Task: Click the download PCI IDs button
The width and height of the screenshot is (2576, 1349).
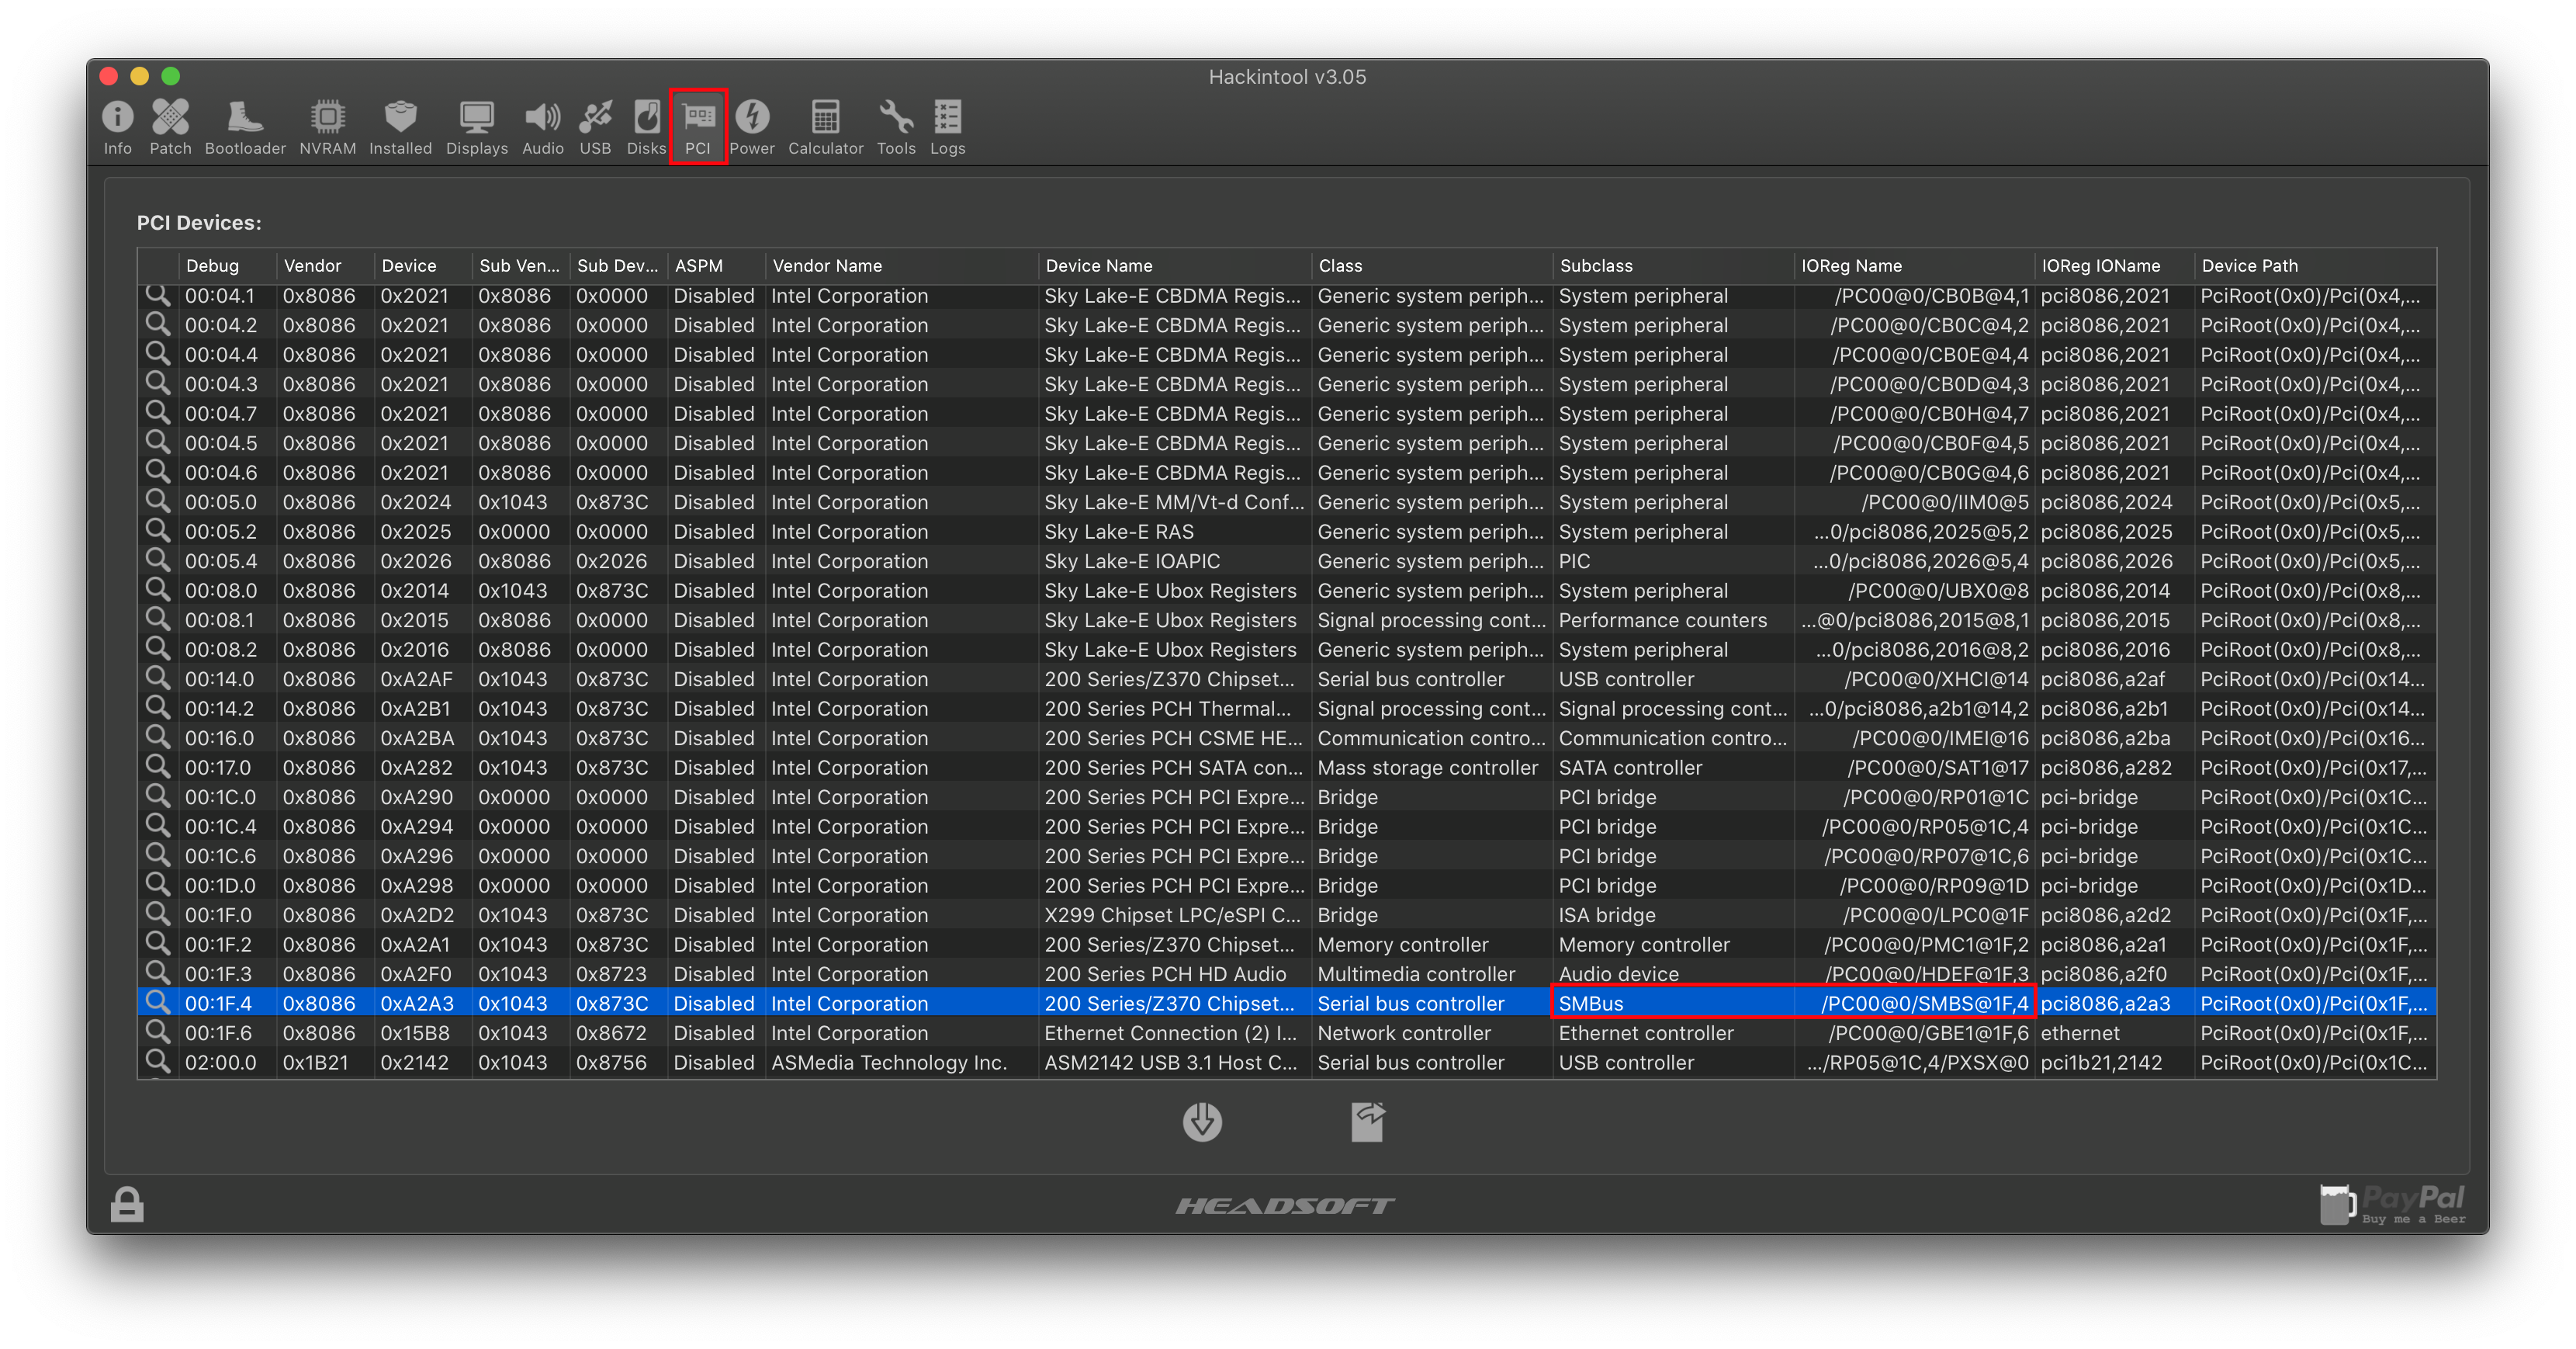Action: pyautogui.click(x=1202, y=1122)
